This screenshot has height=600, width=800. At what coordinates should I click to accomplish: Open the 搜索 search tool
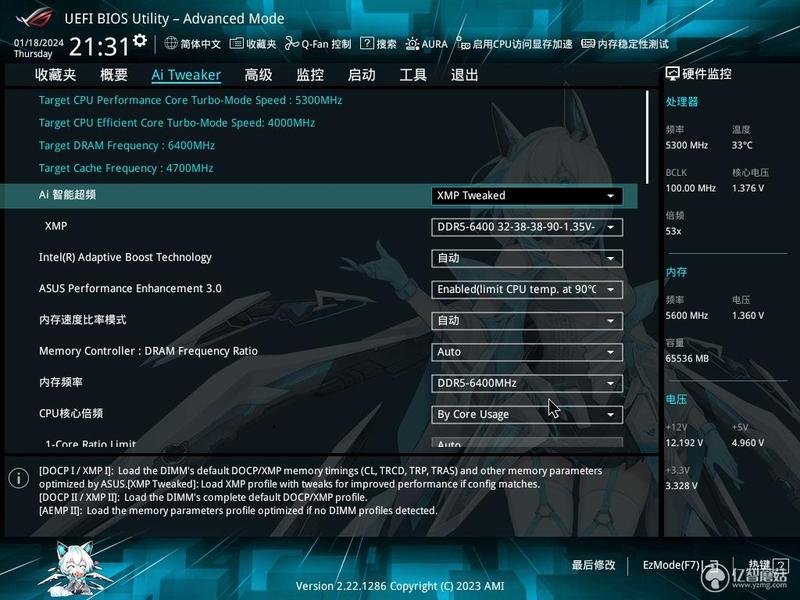(378, 44)
